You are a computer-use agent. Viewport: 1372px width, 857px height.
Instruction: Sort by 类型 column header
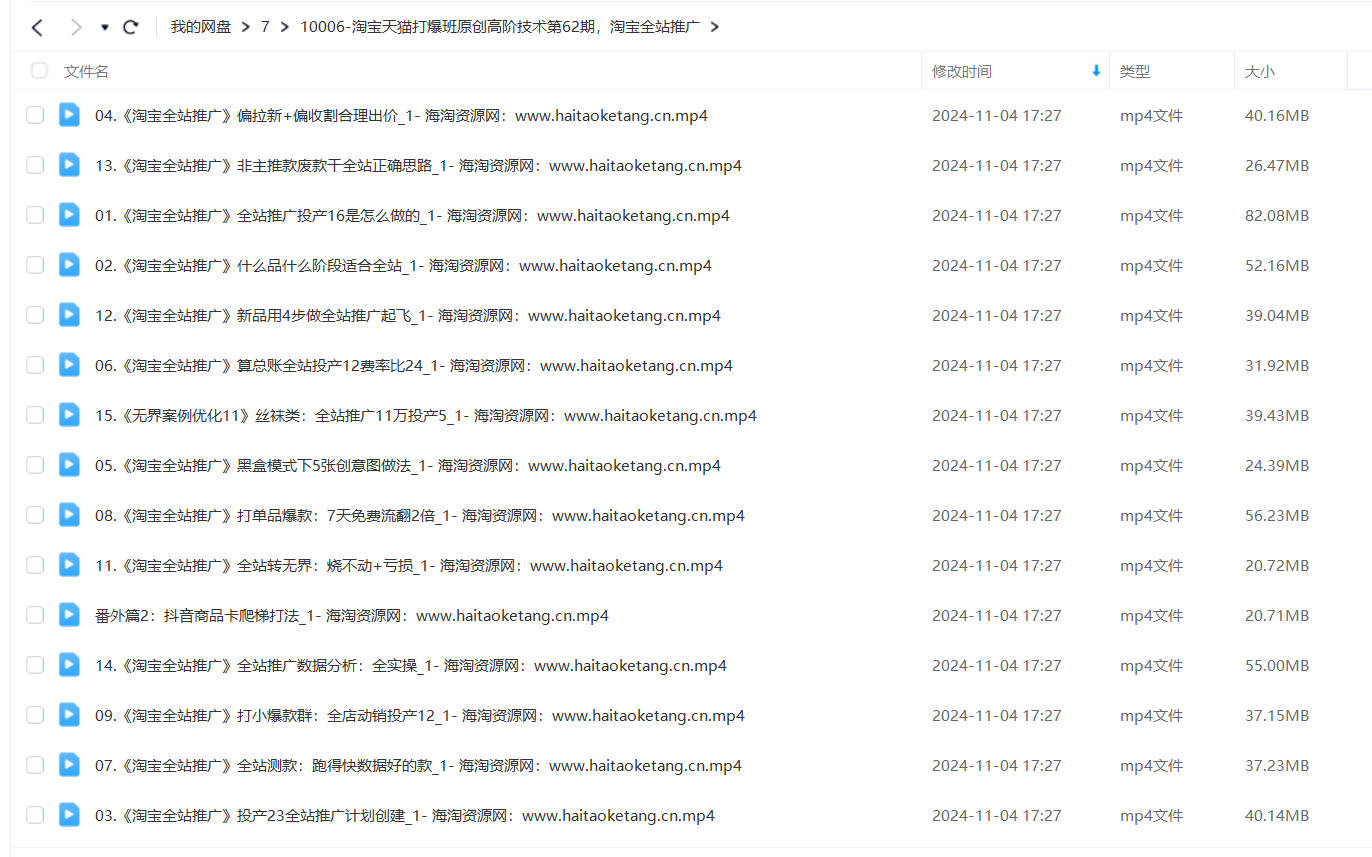[1135, 72]
